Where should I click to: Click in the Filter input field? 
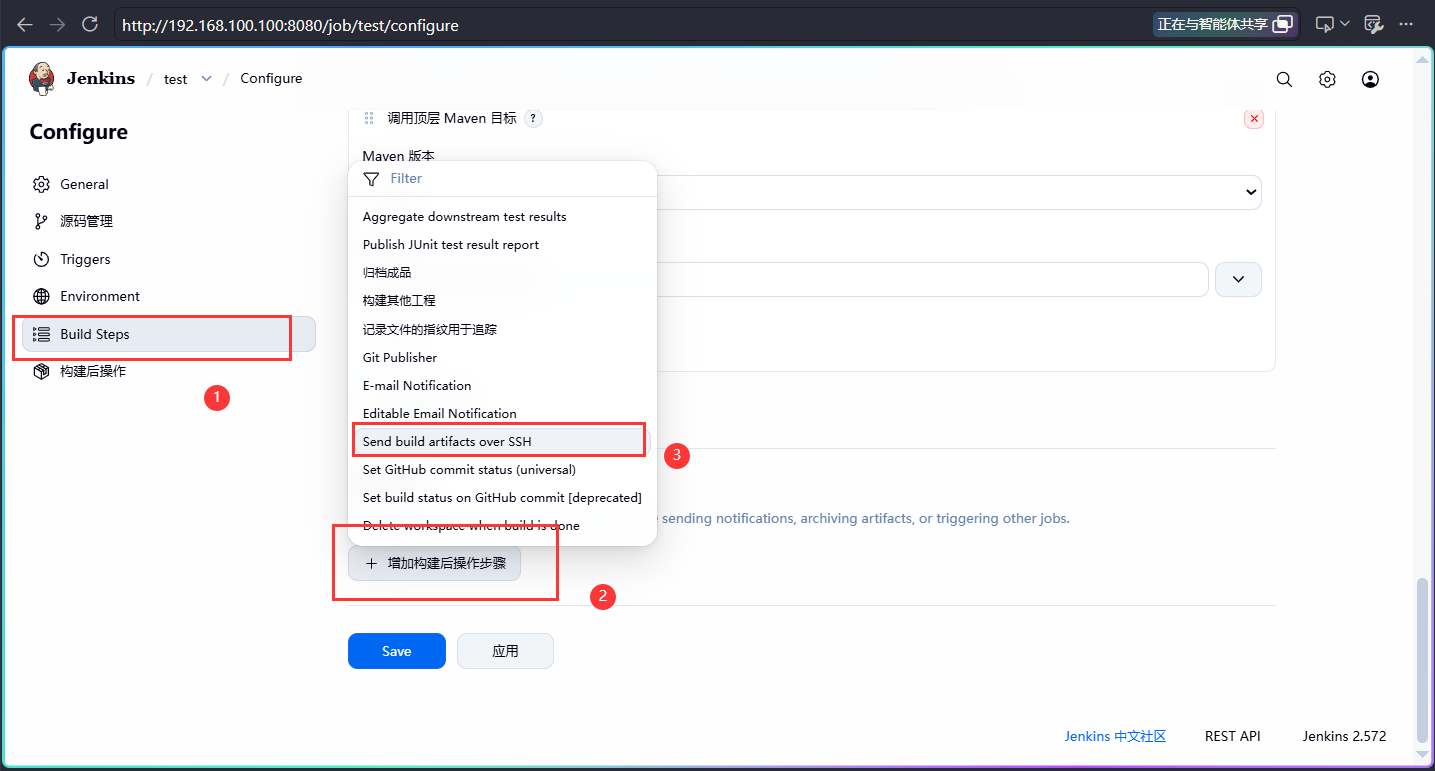click(515, 179)
